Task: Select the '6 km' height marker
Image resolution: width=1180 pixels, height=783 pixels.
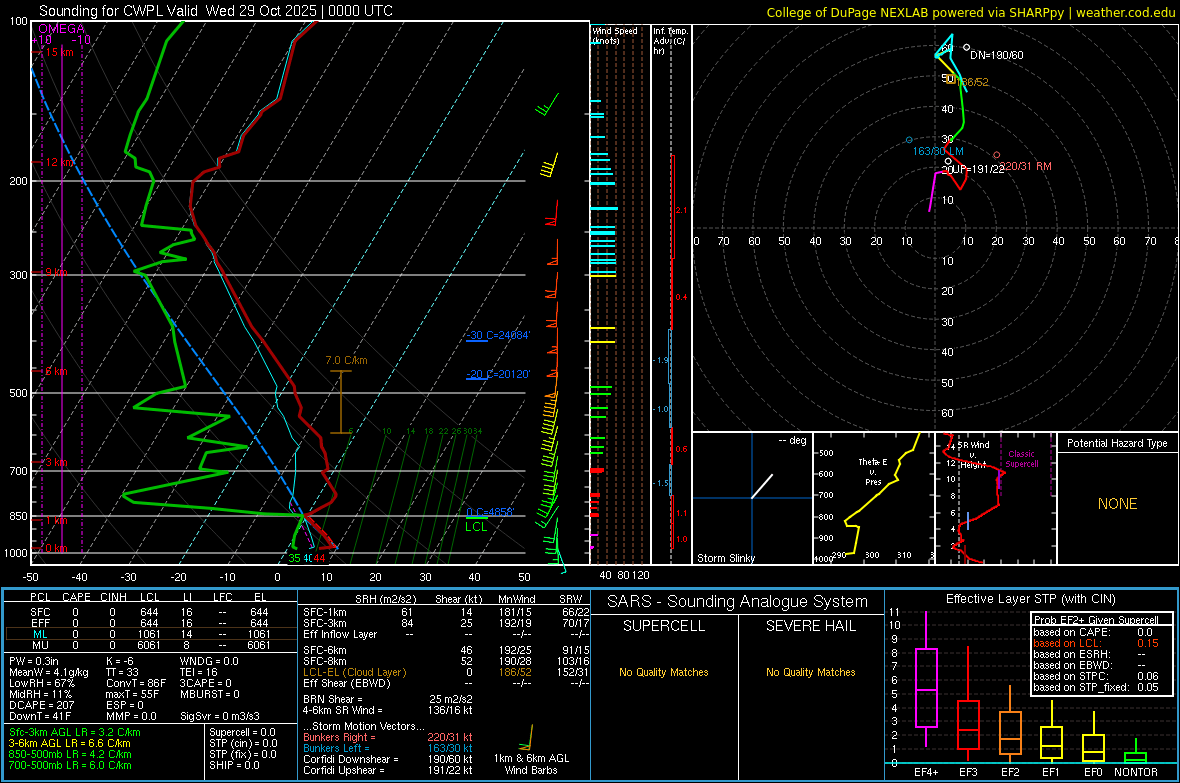Action: [x=57, y=371]
